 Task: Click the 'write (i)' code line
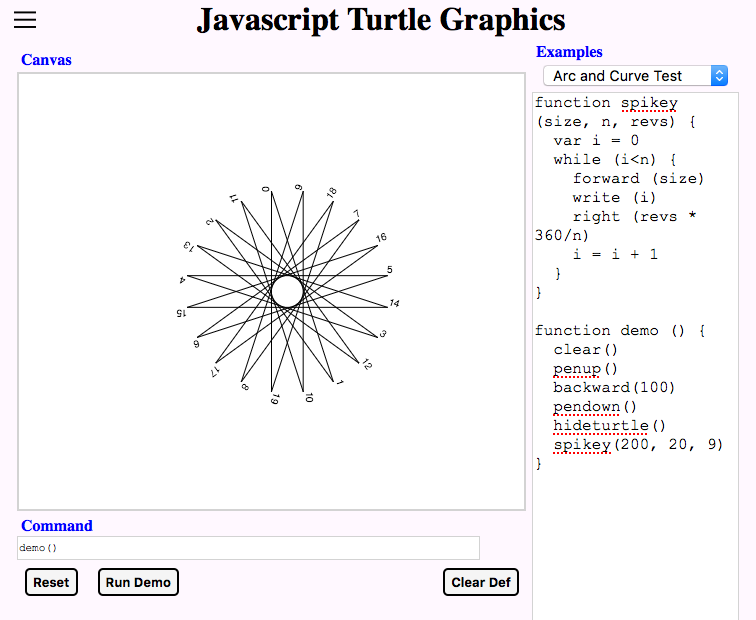pyautogui.click(x=614, y=198)
